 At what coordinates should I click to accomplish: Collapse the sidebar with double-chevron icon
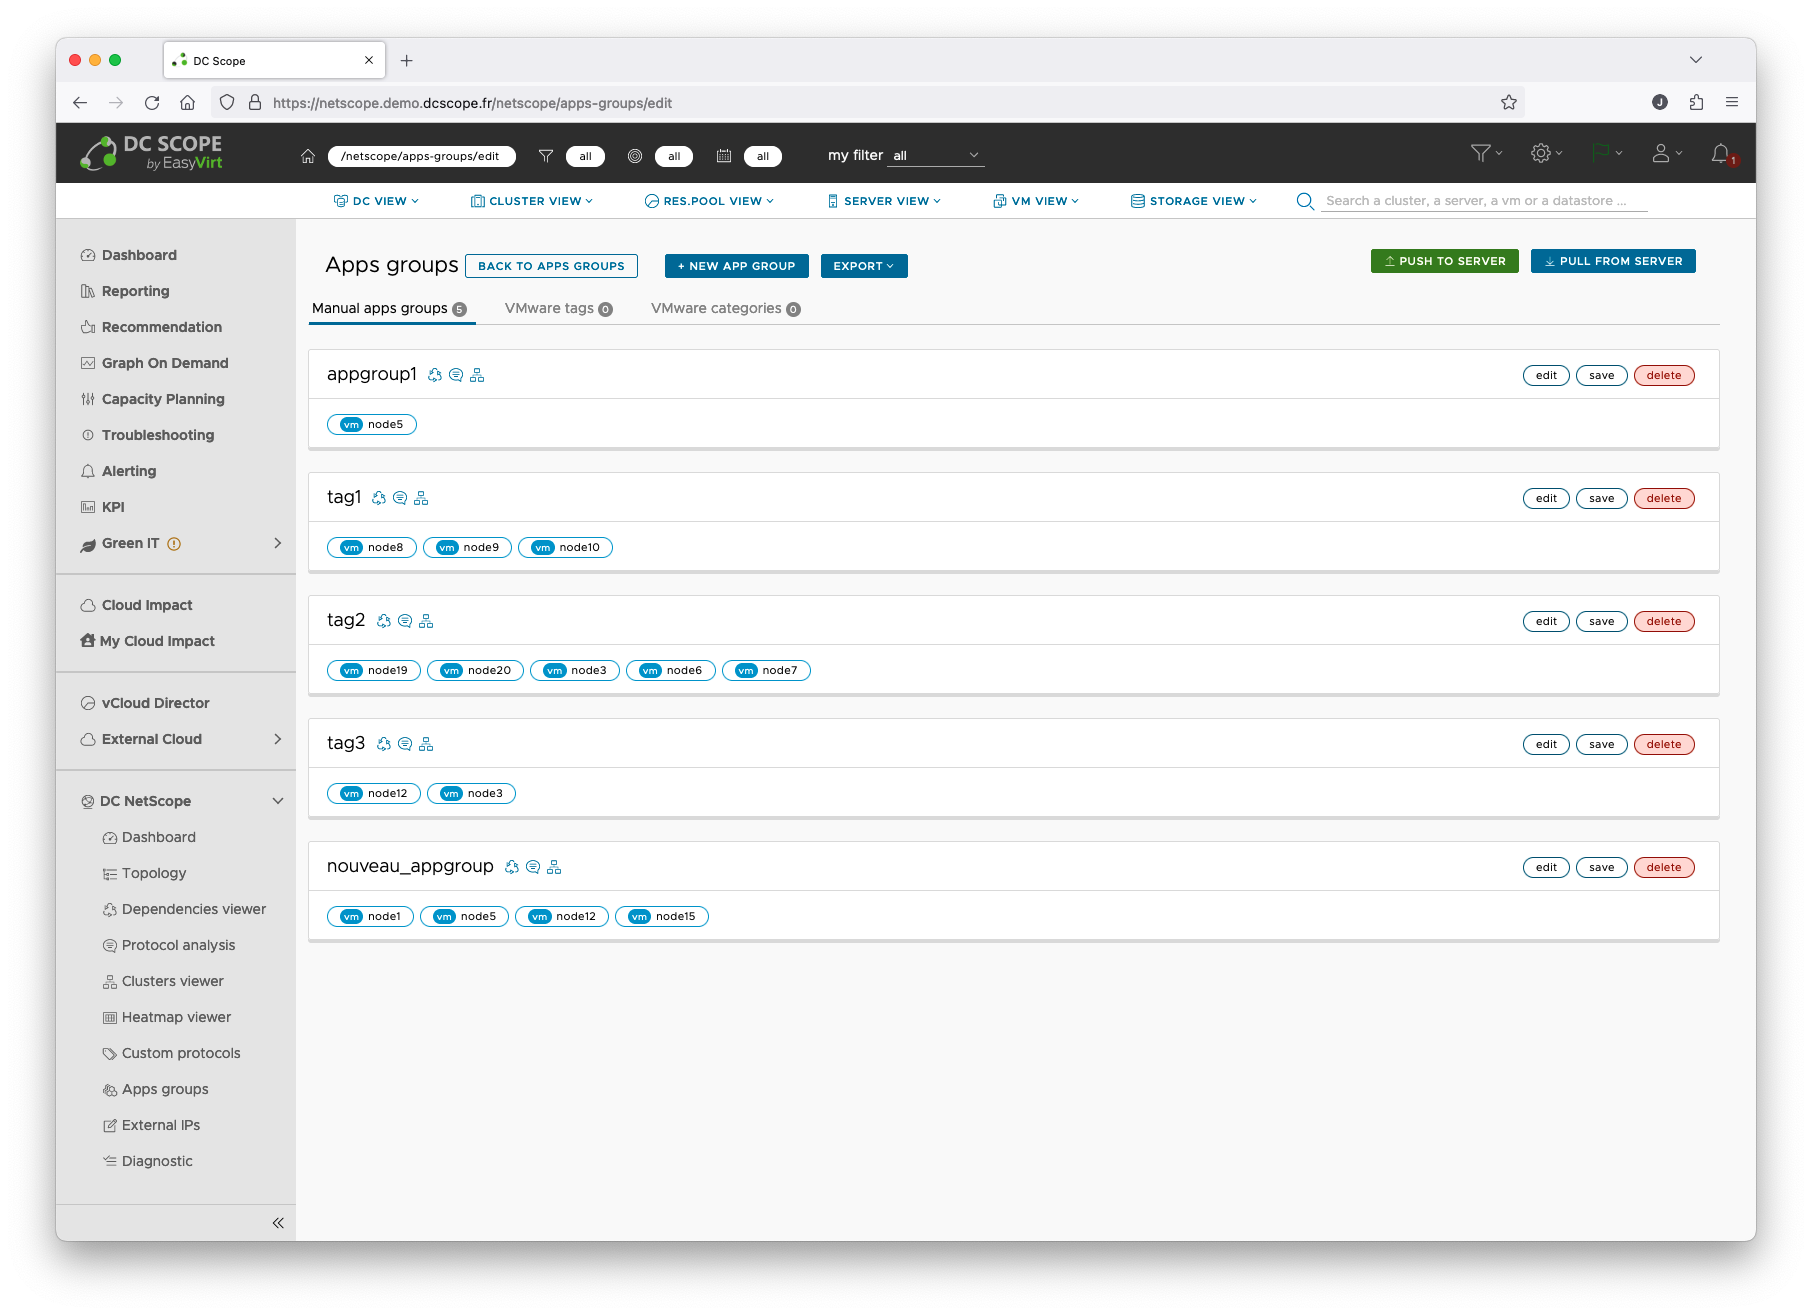coord(278,1222)
